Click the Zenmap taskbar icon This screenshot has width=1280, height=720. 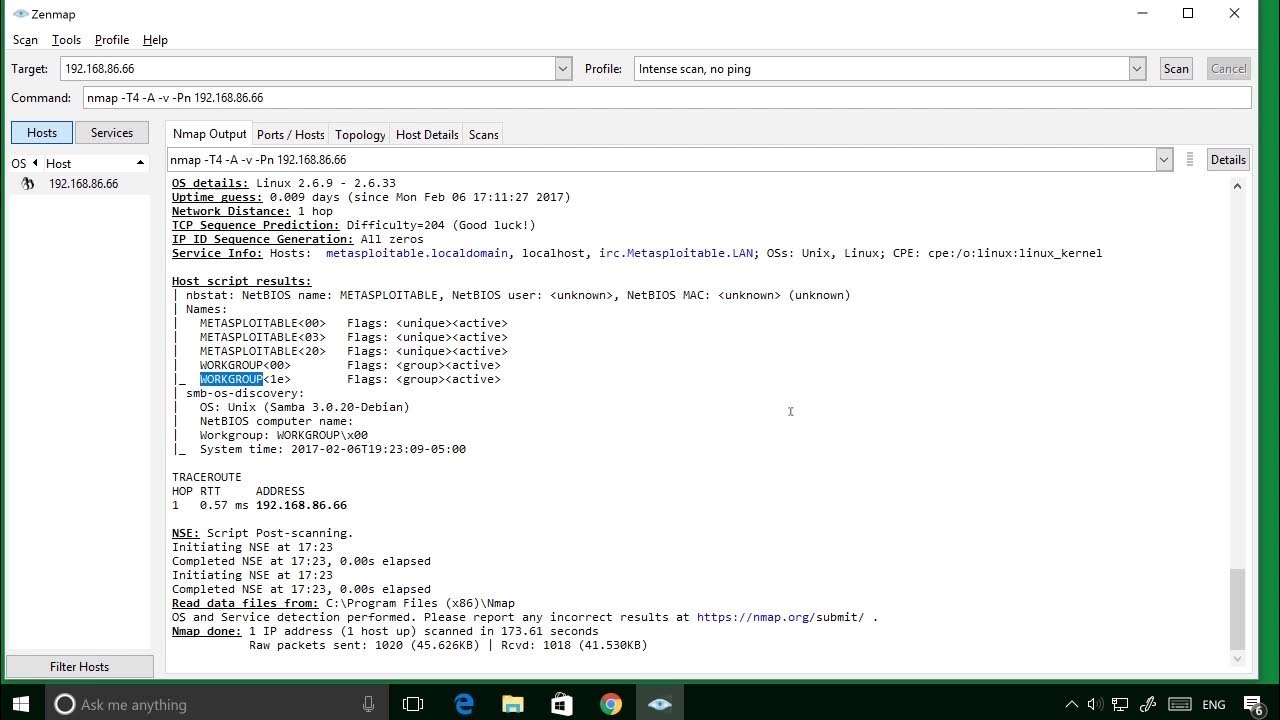(659, 704)
